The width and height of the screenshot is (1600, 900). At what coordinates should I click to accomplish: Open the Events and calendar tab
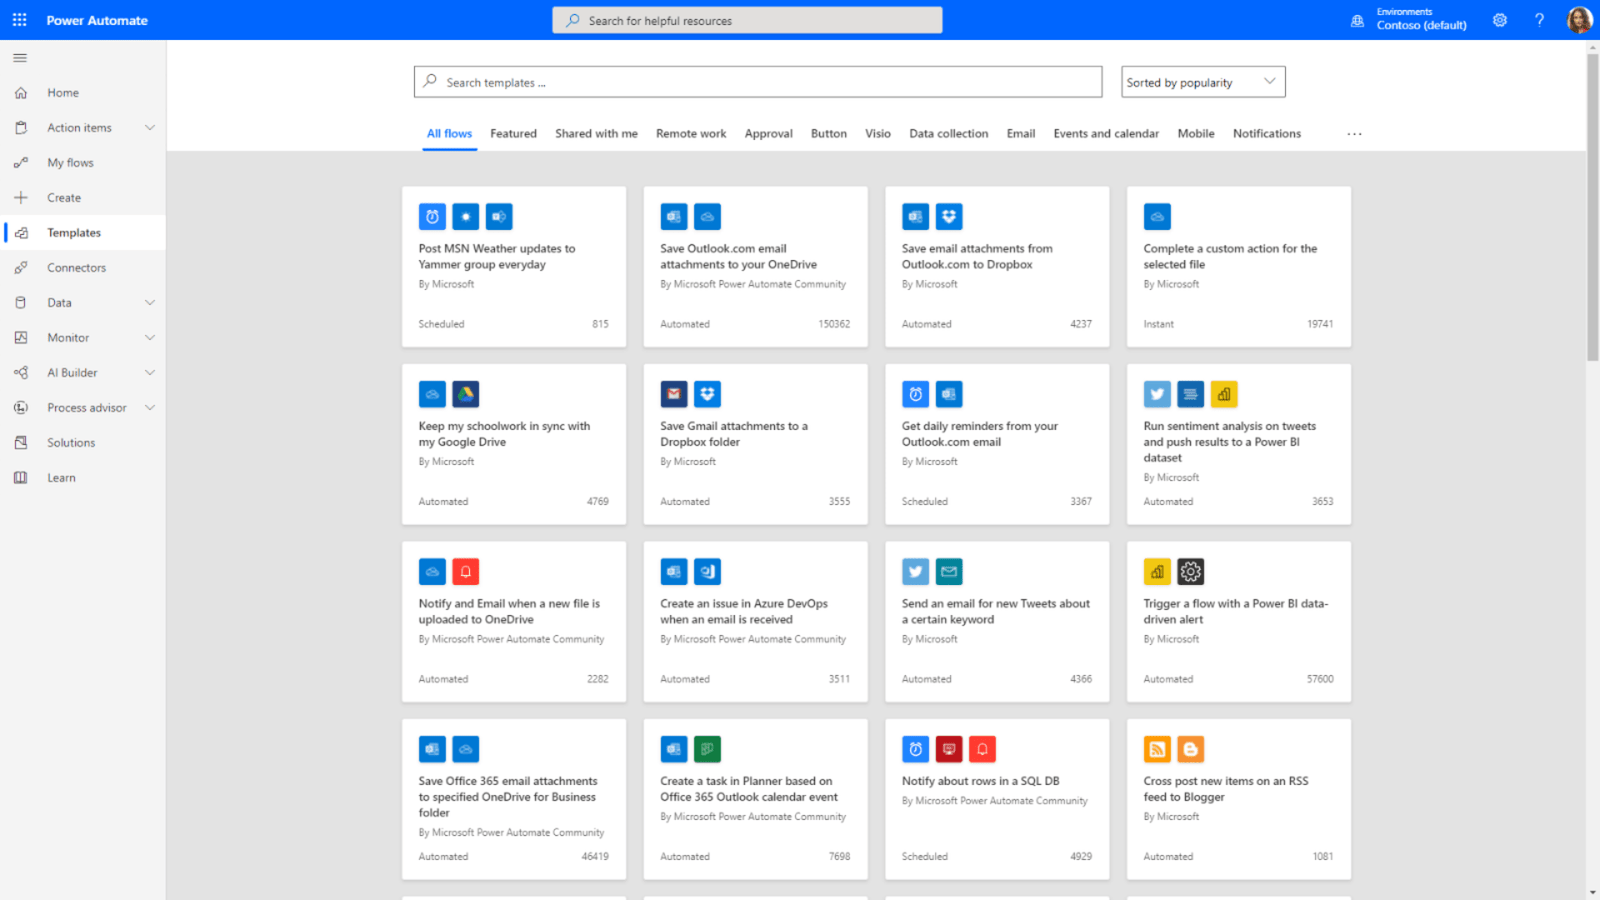(x=1106, y=134)
